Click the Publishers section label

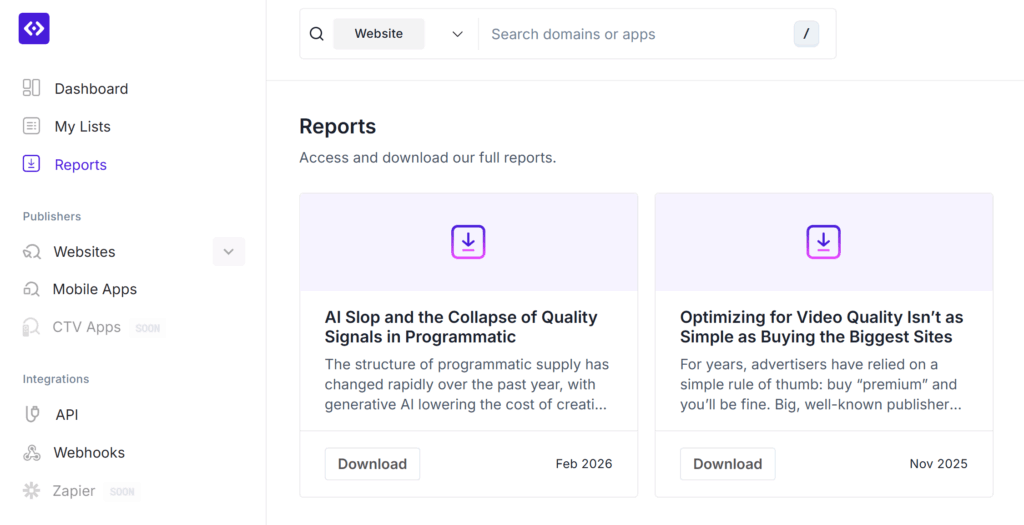(x=52, y=216)
